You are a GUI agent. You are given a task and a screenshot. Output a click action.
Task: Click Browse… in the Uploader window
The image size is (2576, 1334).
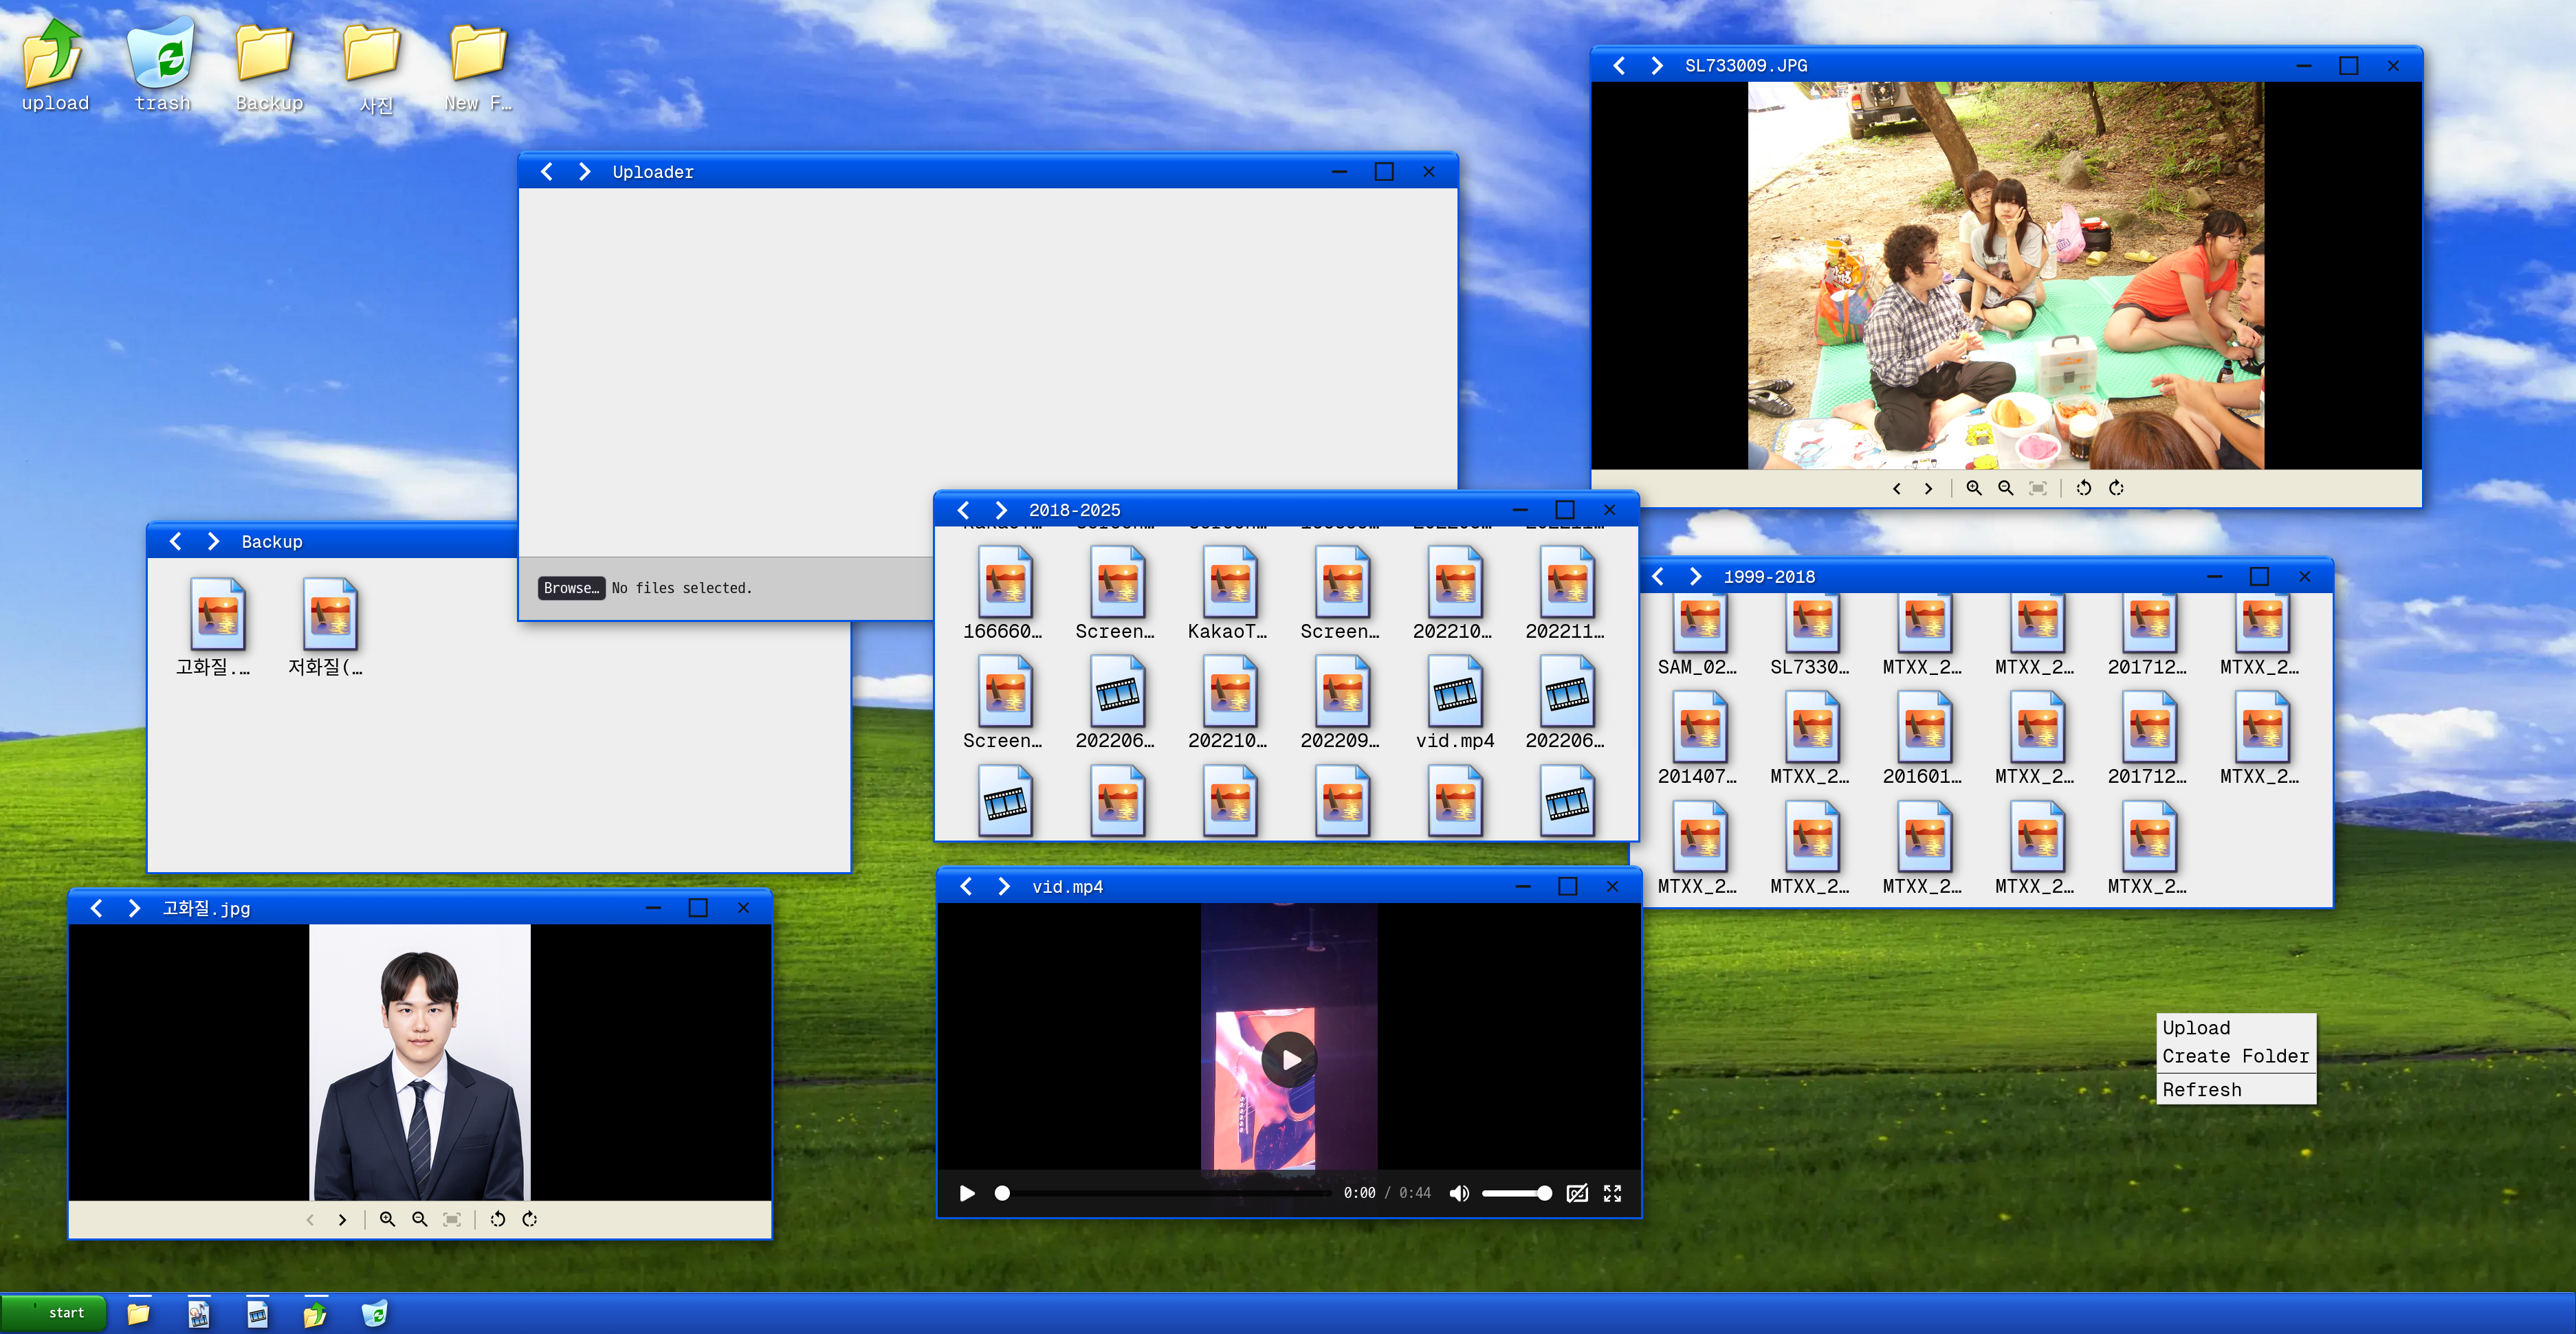(571, 588)
